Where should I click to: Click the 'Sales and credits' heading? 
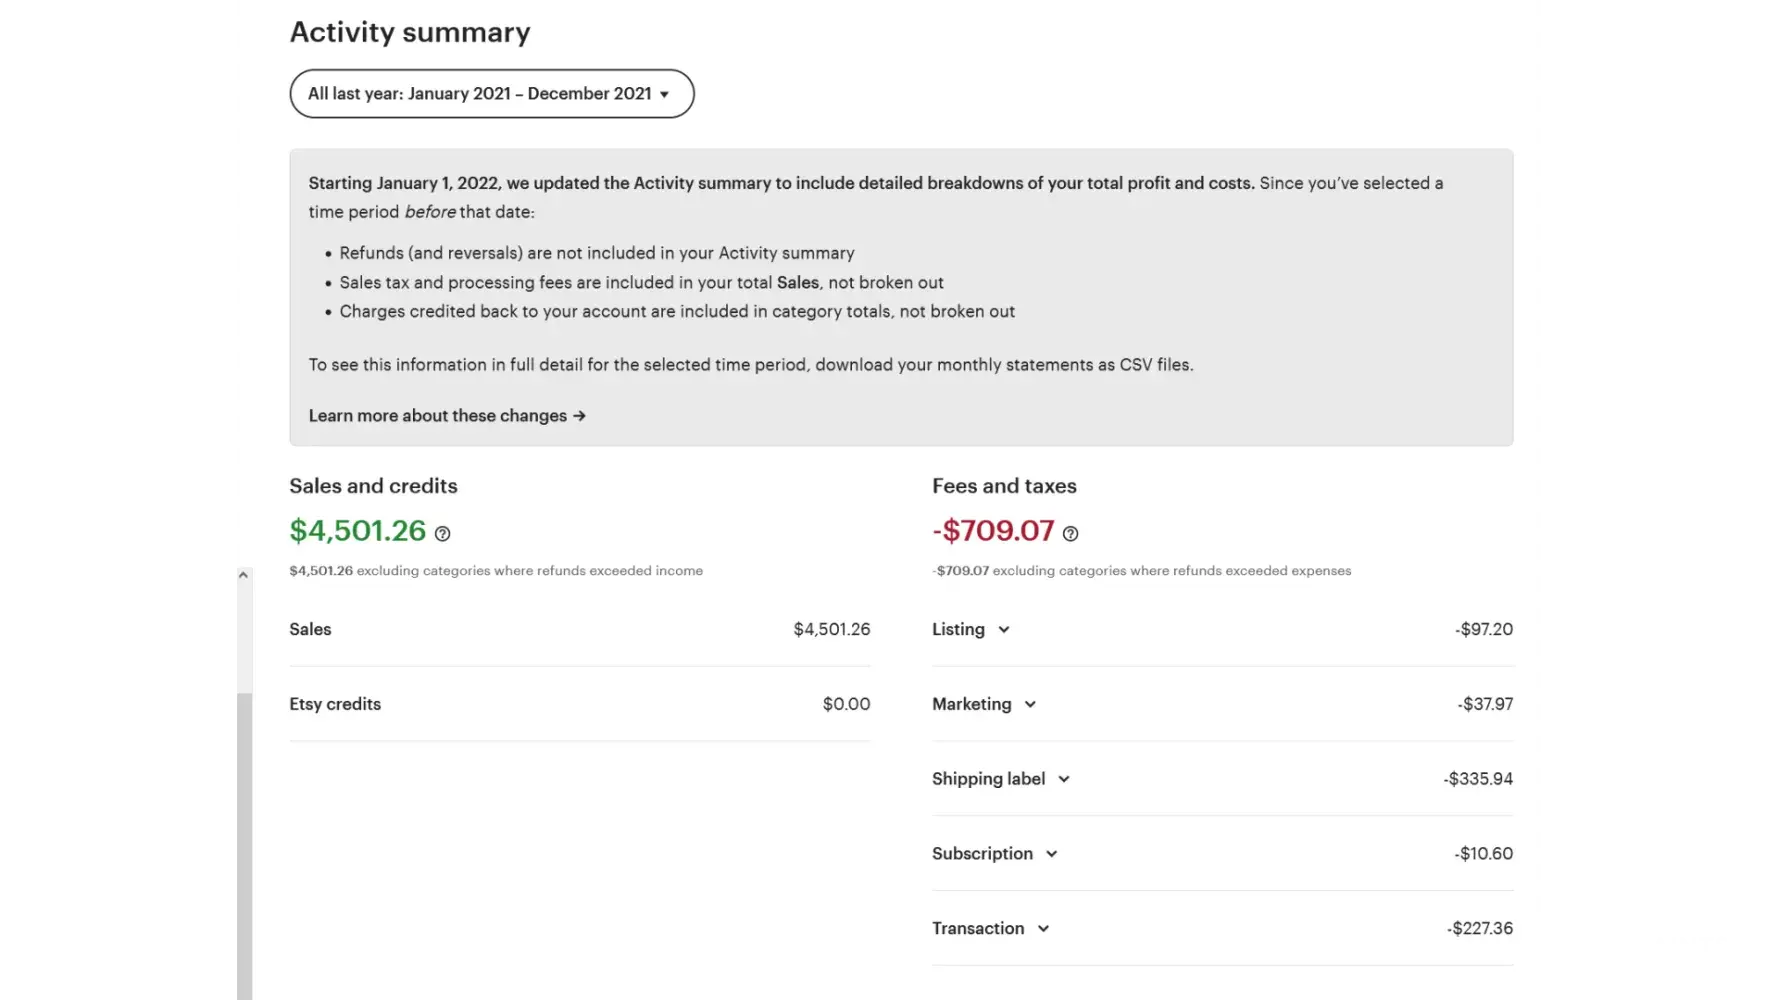pyautogui.click(x=373, y=486)
